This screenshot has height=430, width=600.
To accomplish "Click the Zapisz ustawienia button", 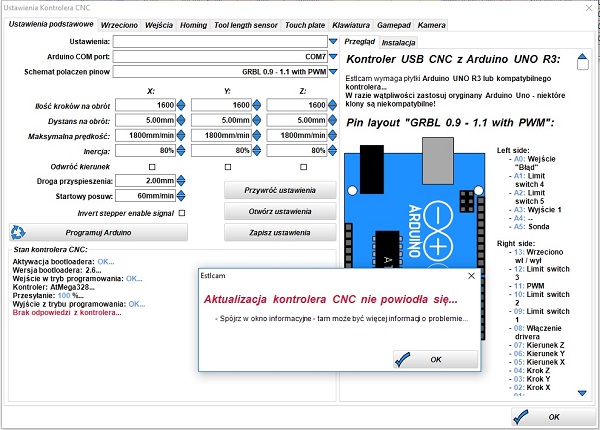I will (280, 233).
